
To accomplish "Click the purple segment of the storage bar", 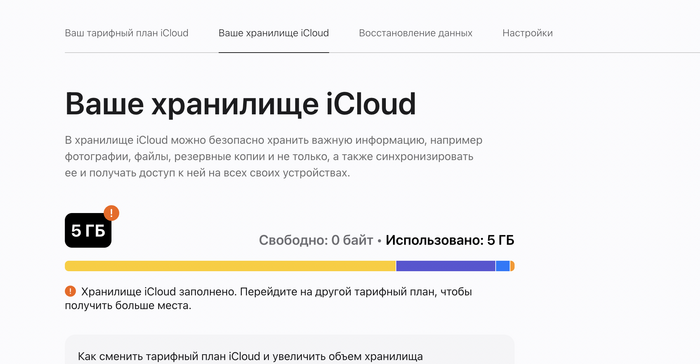I will pos(446,266).
